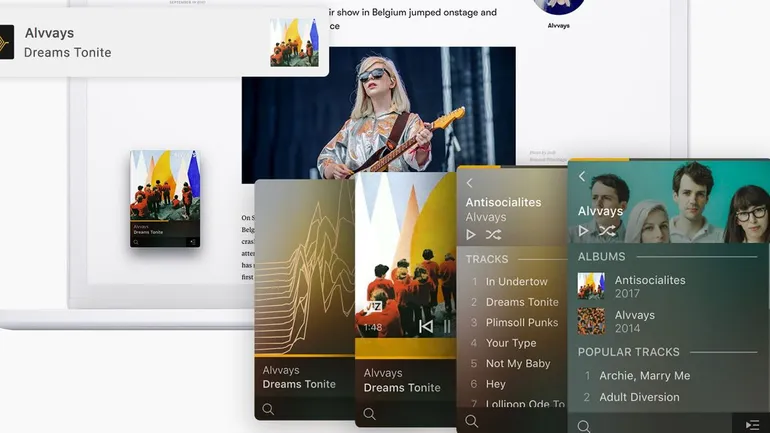Viewport: 770px width, 433px height.
Task: Click the previous track button on the album art player
Action: 426,326
